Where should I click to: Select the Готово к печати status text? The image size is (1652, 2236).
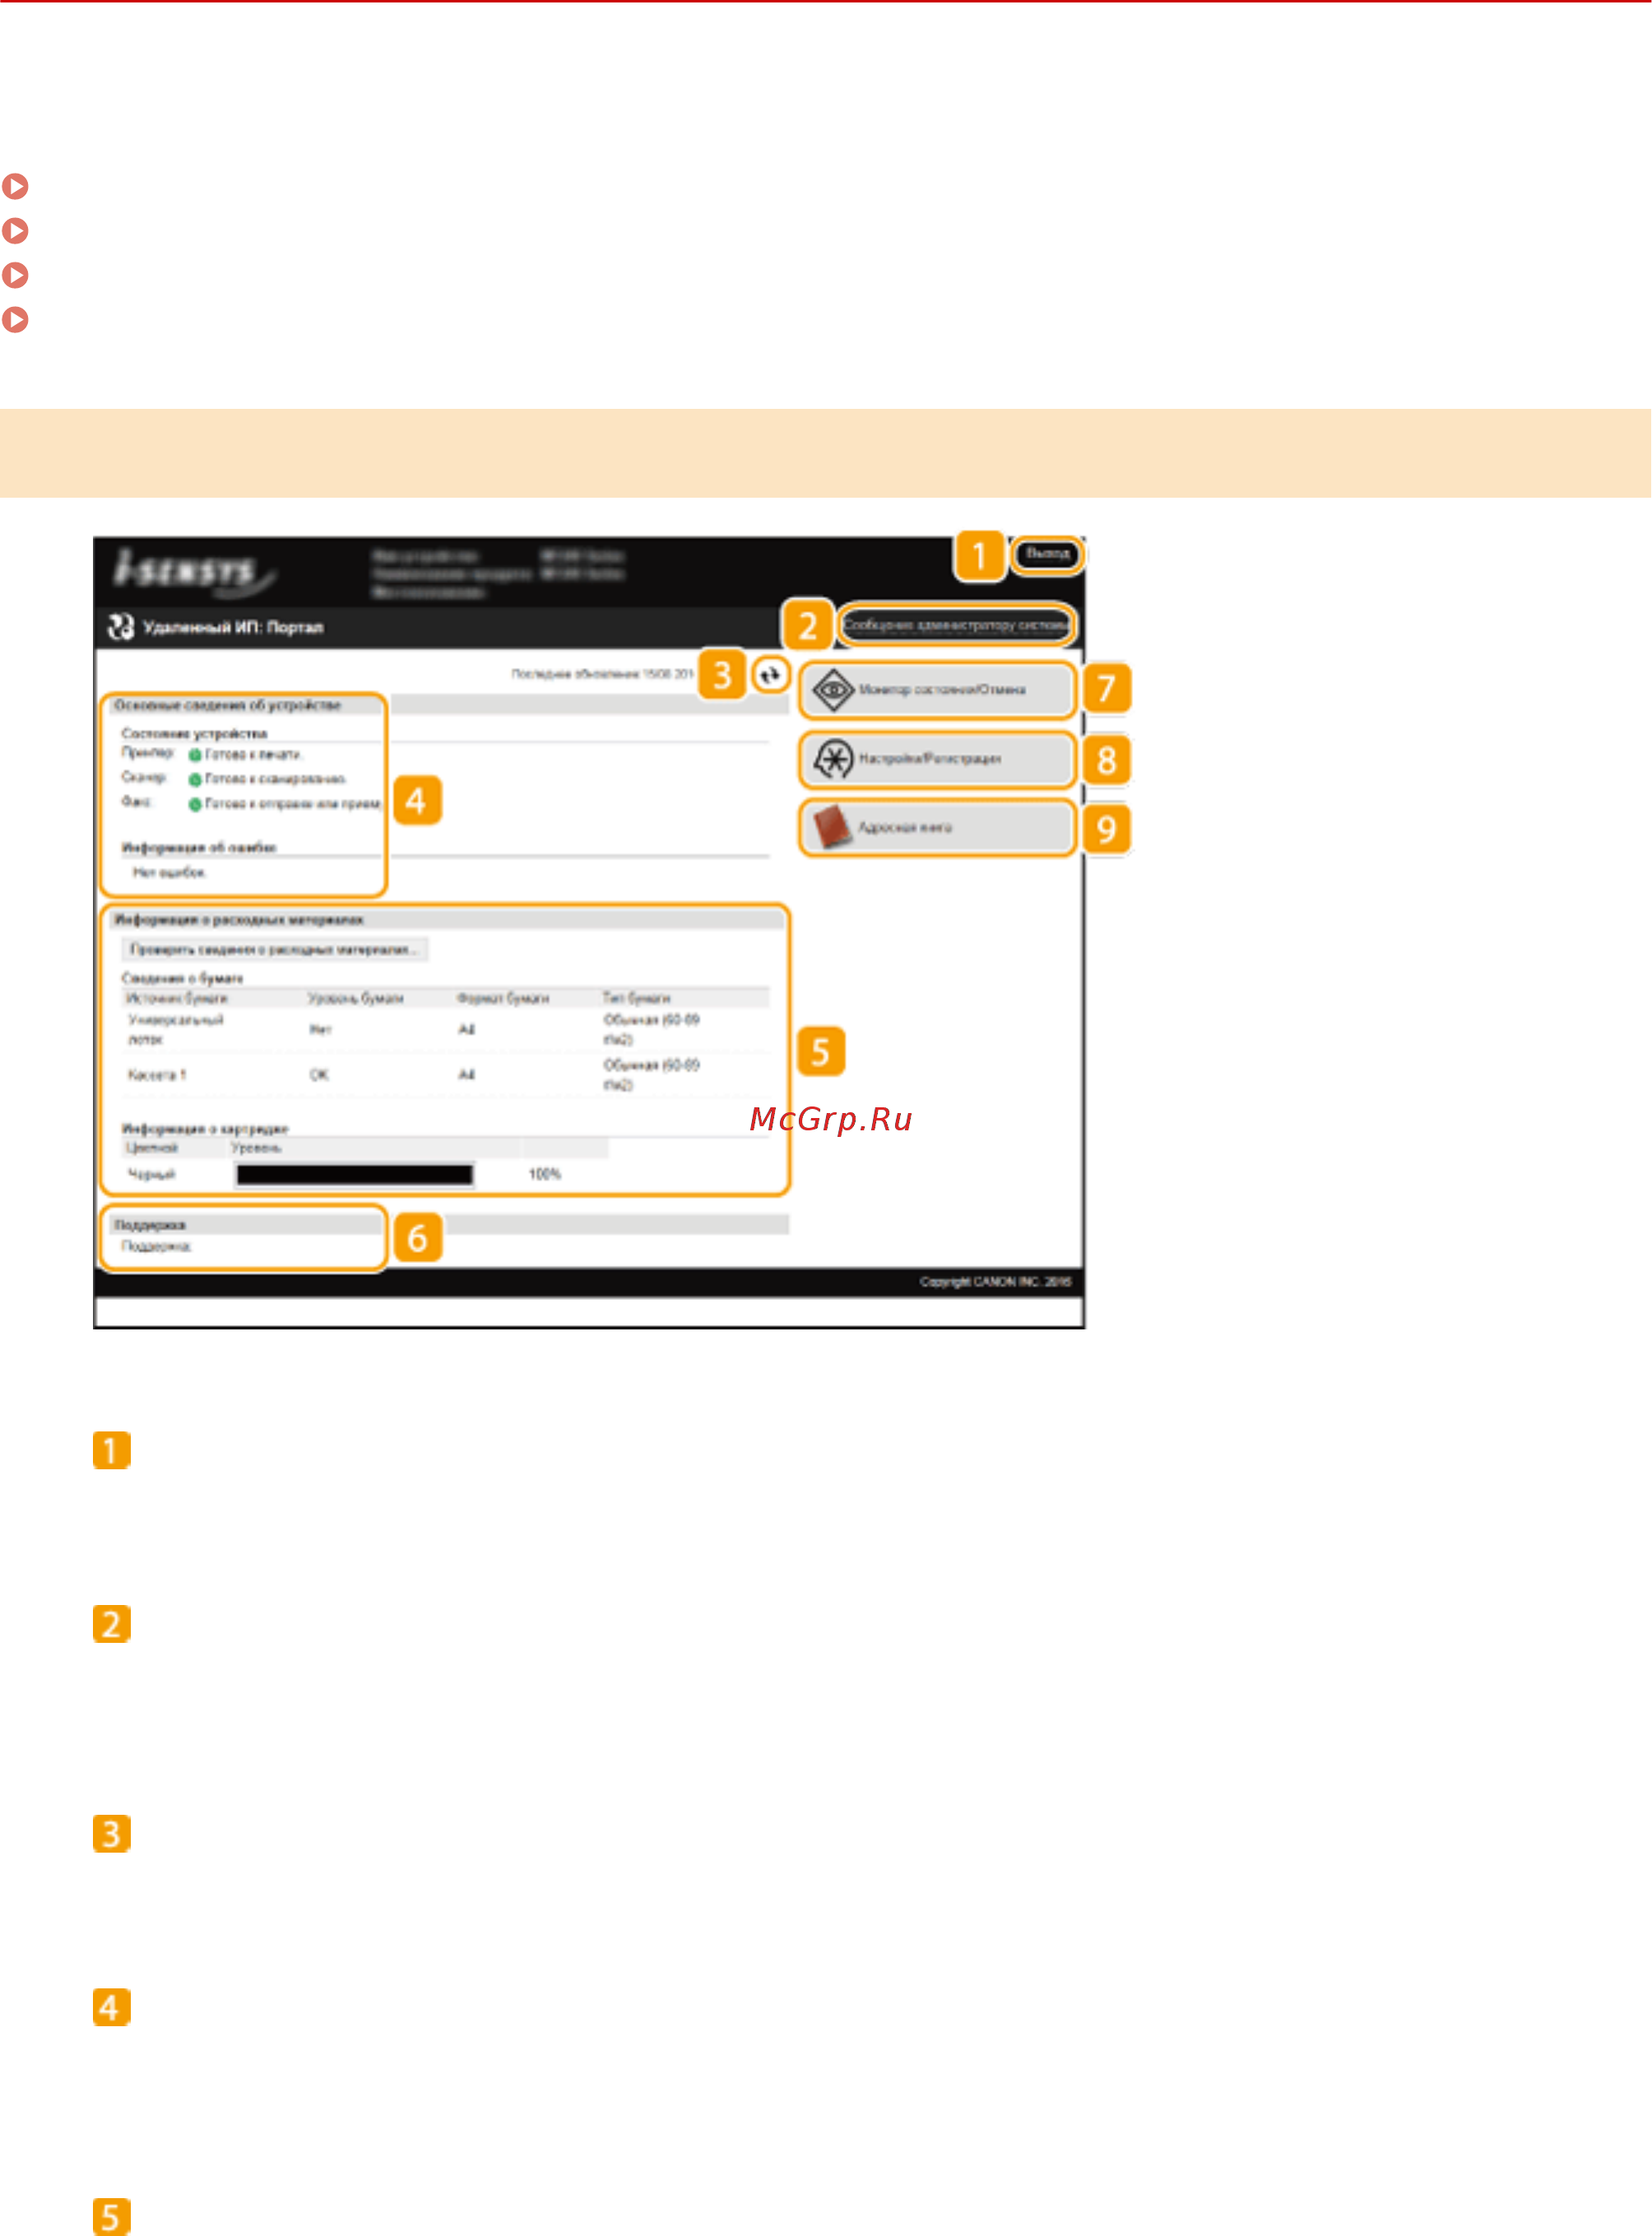click(x=254, y=755)
